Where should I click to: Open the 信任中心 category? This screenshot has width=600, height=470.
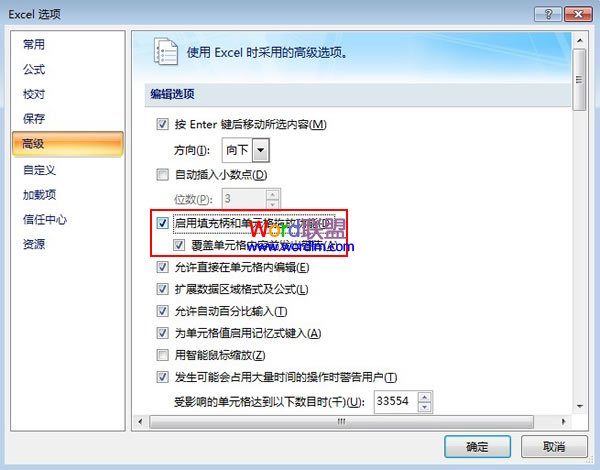pos(45,219)
